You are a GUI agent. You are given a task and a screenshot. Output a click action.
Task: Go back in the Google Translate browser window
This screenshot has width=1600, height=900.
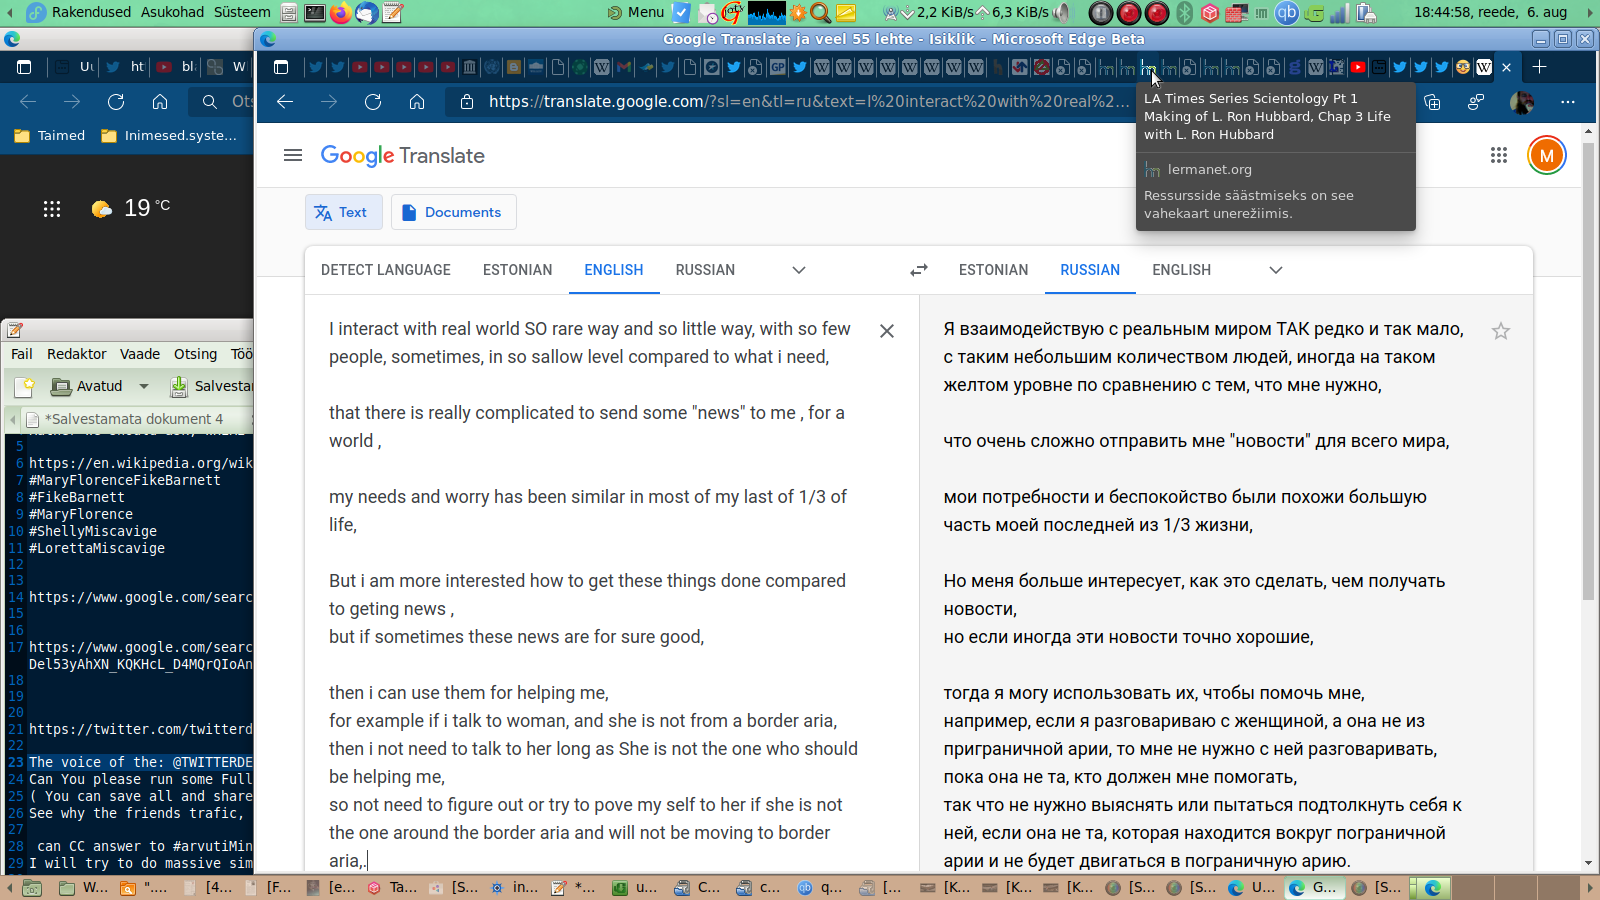[285, 101]
